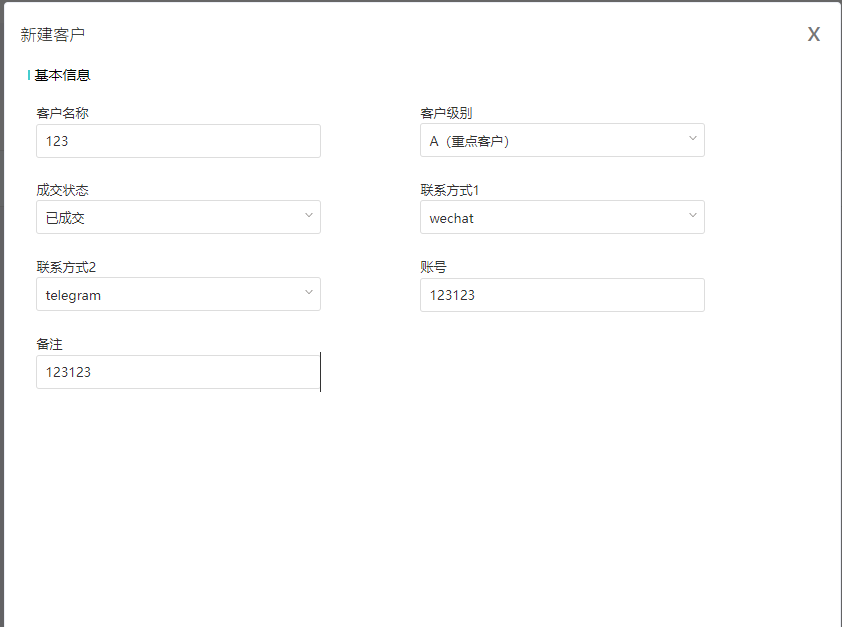The width and height of the screenshot is (842, 627).
Task: Click the 客户名称 input containing 123
Action: 178,141
